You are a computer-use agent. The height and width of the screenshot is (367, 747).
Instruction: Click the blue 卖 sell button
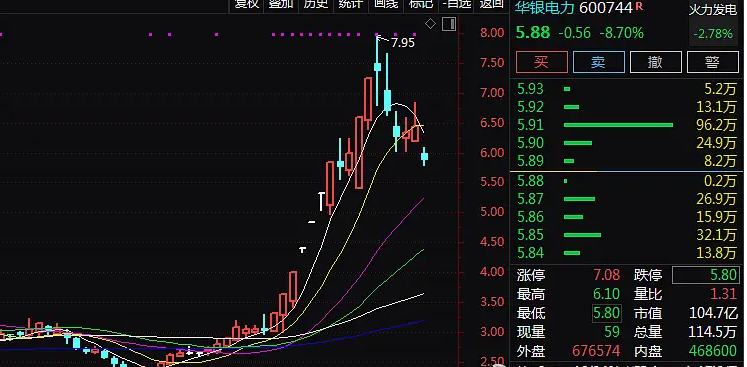(599, 62)
